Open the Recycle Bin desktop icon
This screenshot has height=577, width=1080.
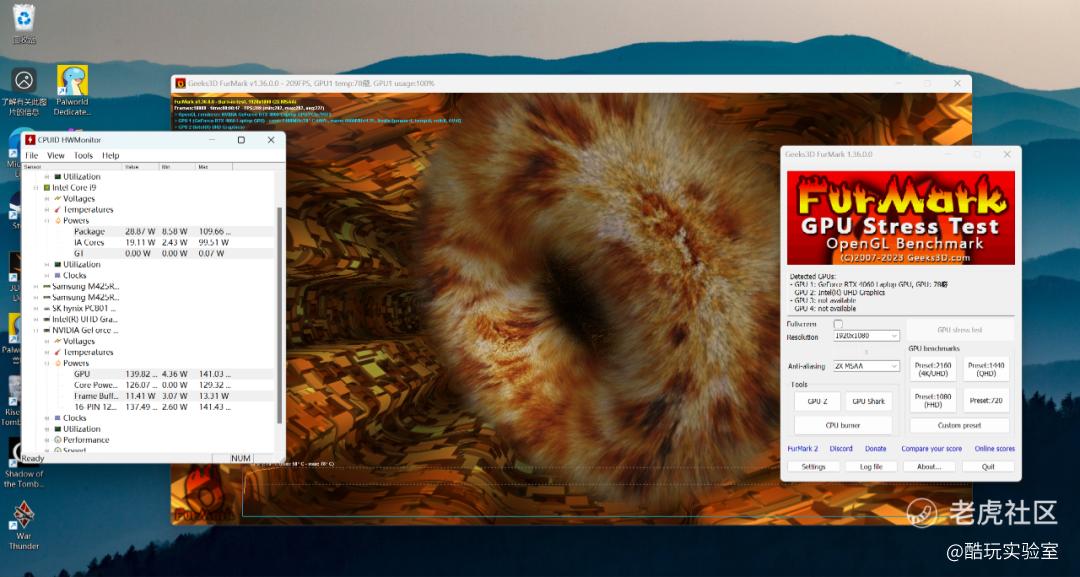click(x=24, y=23)
